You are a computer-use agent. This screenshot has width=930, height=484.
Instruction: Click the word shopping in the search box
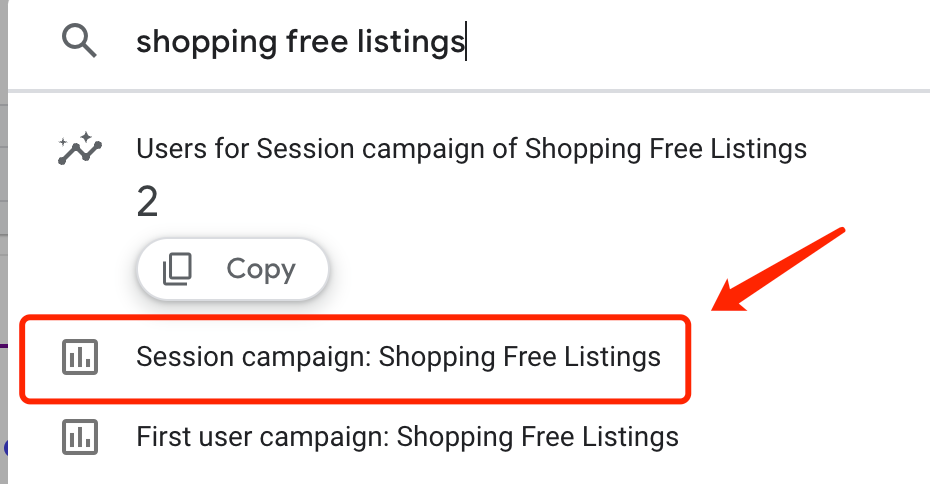(206, 42)
